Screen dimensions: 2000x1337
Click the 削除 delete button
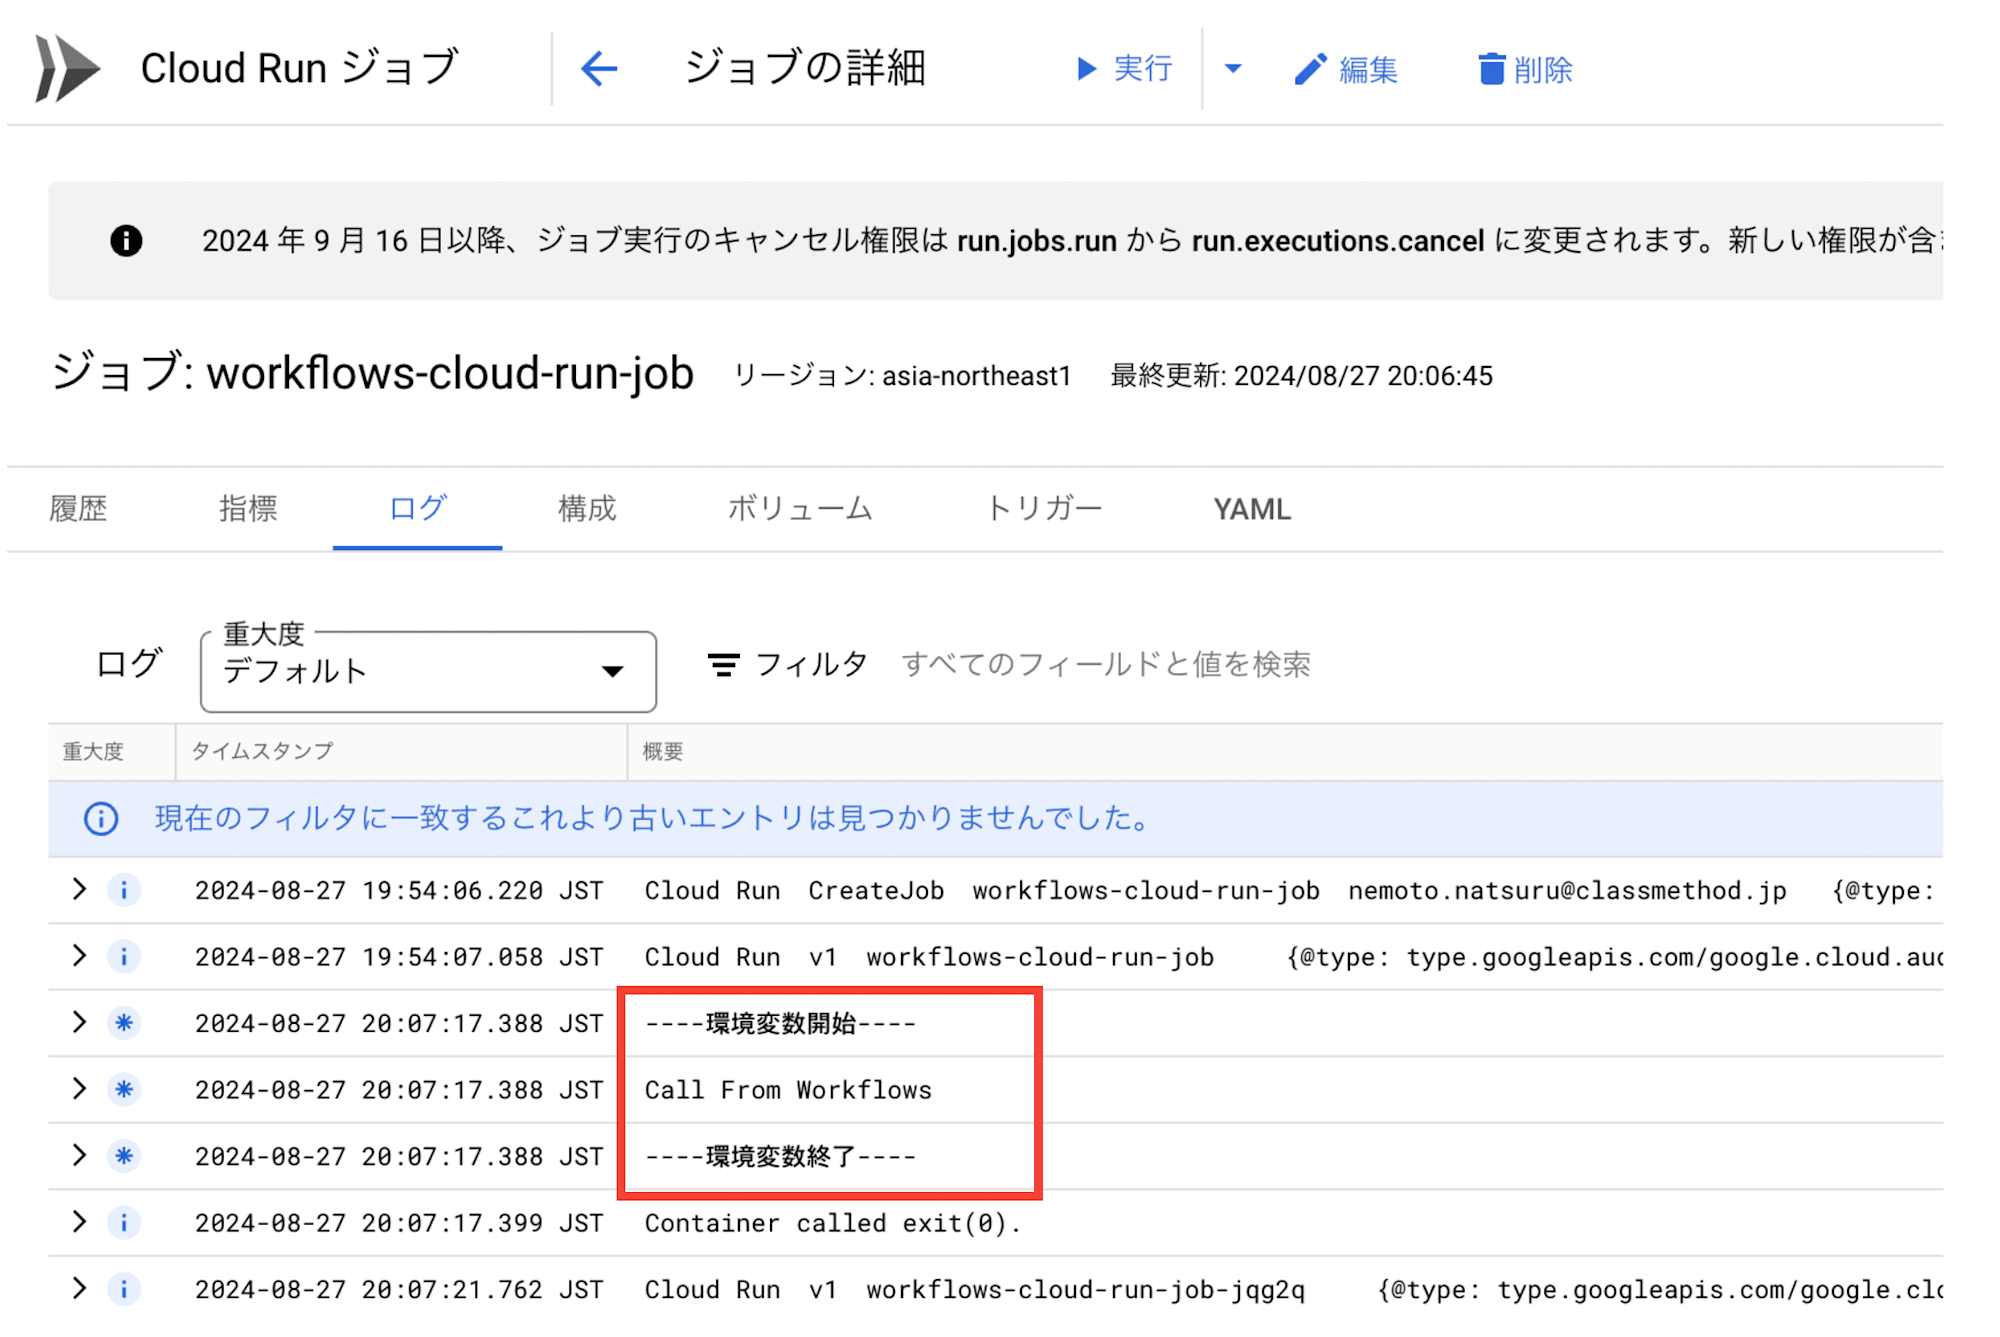pyautogui.click(x=1526, y=69)
